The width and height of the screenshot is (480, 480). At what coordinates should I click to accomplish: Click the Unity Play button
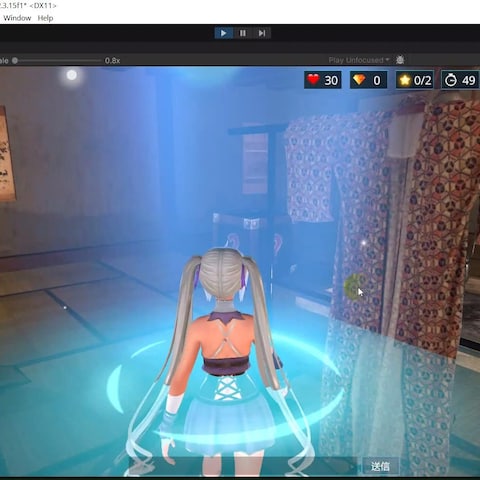point(223,33)
